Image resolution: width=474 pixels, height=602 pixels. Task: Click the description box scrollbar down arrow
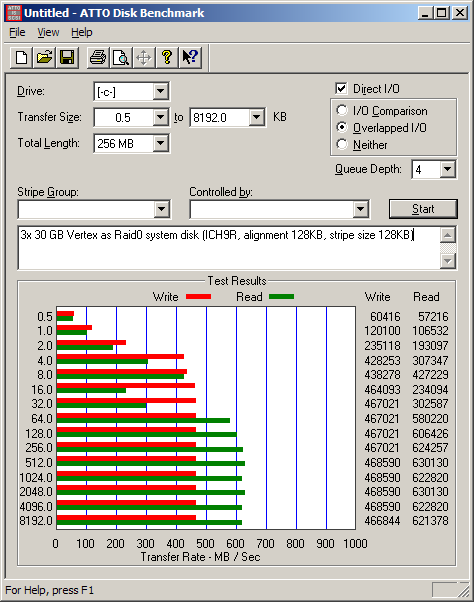[448, 261]
